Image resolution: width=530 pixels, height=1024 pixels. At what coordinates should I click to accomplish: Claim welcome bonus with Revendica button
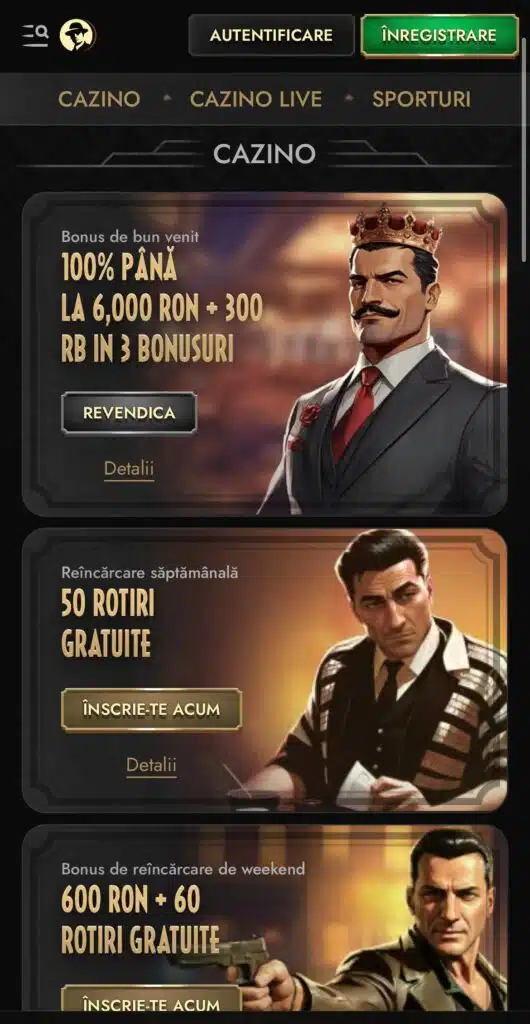pyautogui.click(x=129, y=413)
